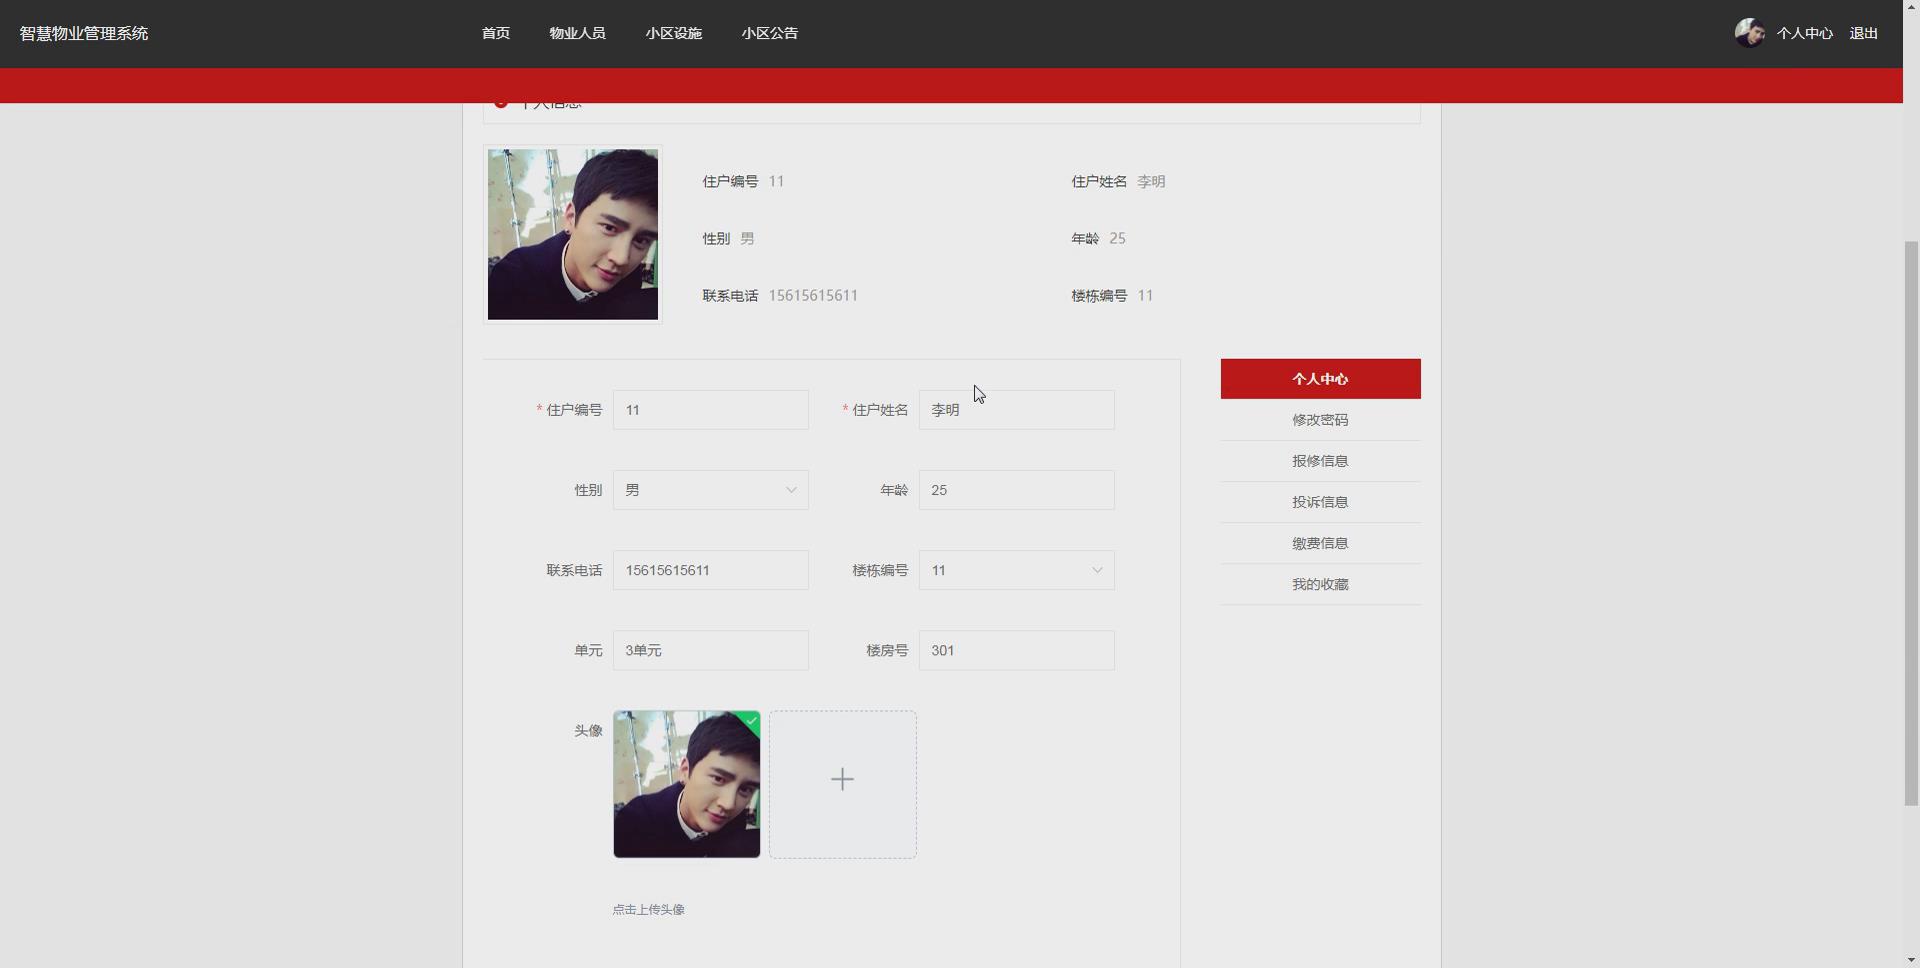
Task: Click the large profile photo
Action: coord(573,234)
